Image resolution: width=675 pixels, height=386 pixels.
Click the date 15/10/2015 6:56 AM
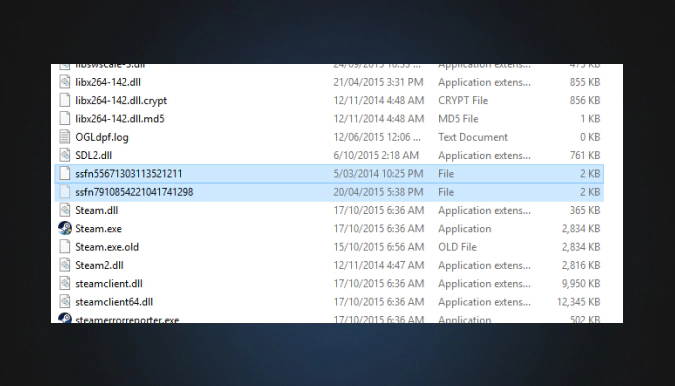coord(378,247)
